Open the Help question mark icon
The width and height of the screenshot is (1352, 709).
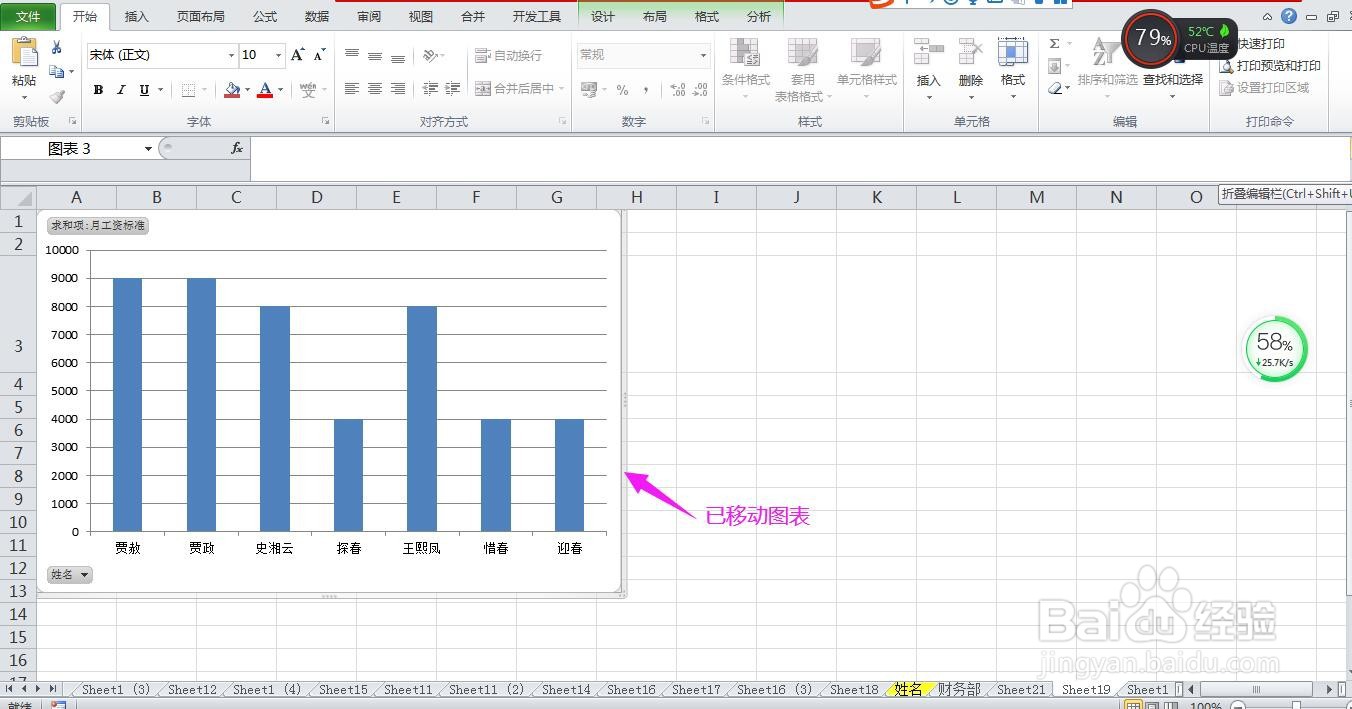pyautogui.click(x=1289, y=16)
